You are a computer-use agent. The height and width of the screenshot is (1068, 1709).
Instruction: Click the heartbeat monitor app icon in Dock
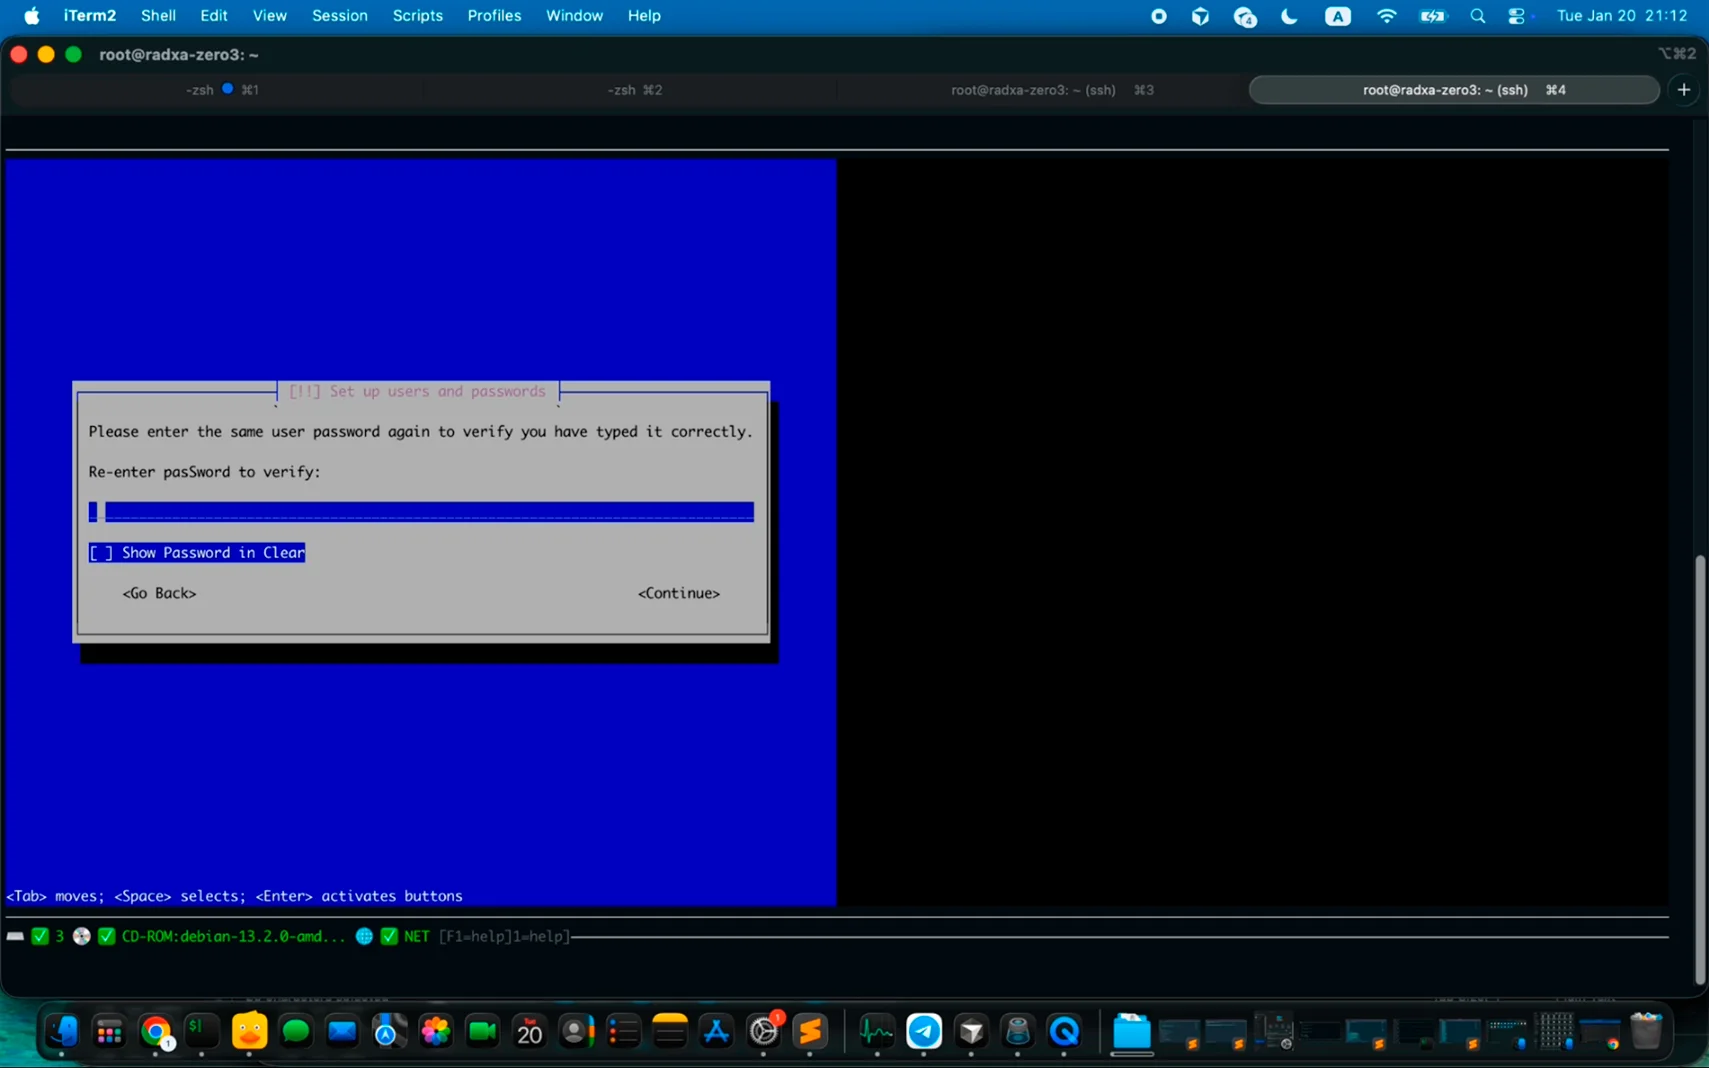[x=876, y=1032]
